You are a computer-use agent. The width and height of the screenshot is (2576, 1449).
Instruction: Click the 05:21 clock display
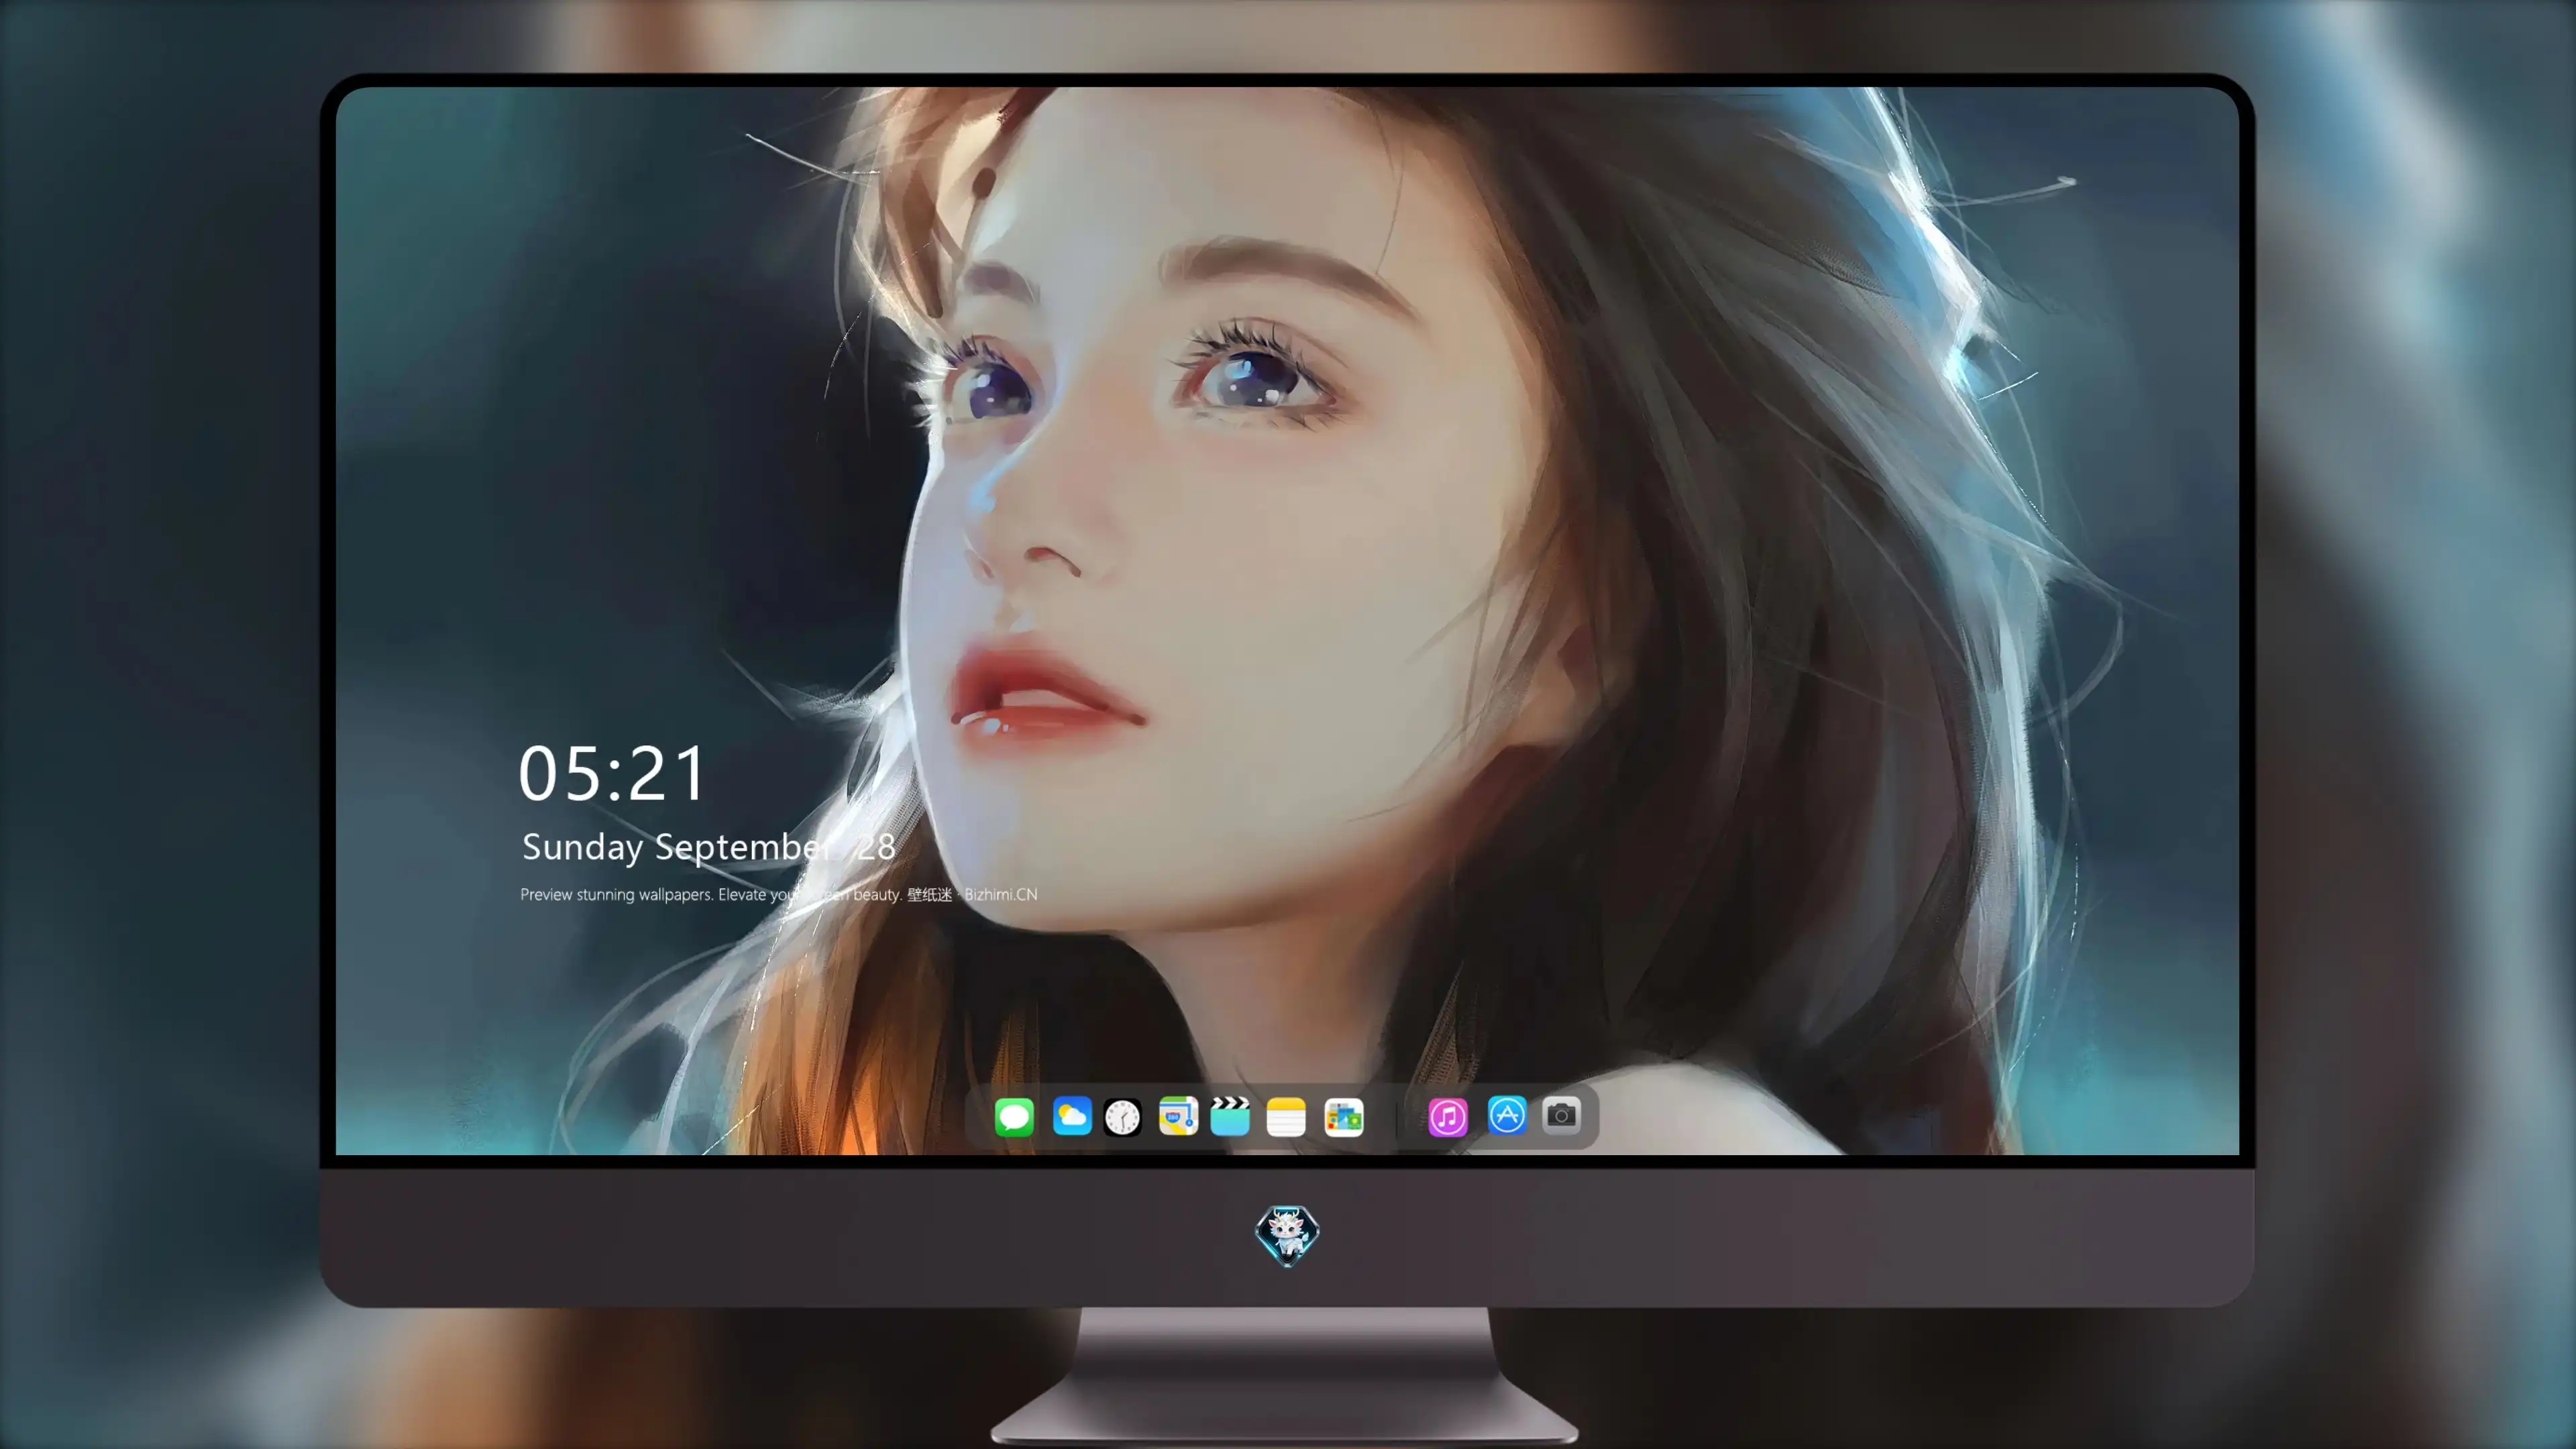(x=612, y=774)
